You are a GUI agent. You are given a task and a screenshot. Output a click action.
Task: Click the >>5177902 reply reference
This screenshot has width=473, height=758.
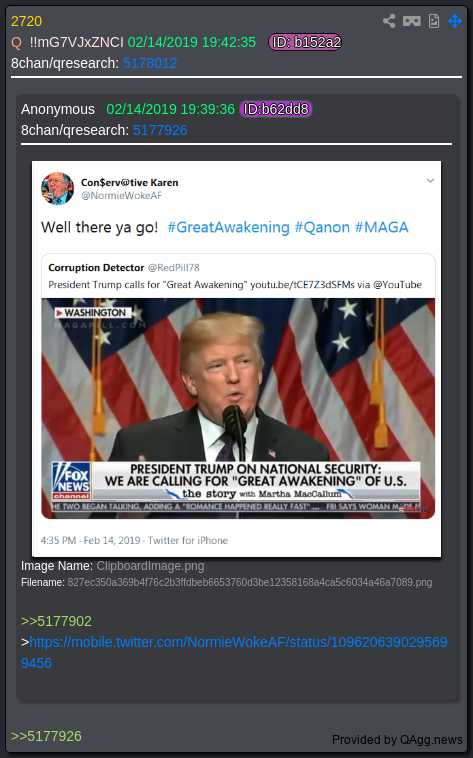pyautogui.click(x=56, y=621)
